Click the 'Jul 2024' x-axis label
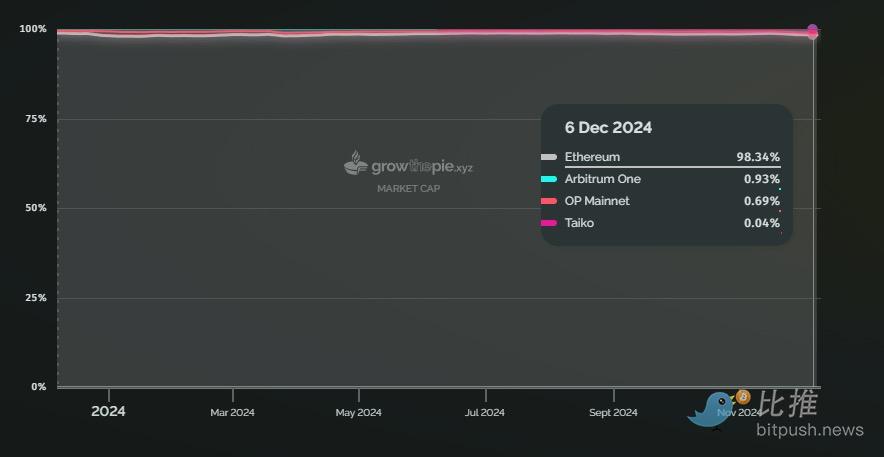This screenshot has width=884, height=457. [x=485, y=412]
